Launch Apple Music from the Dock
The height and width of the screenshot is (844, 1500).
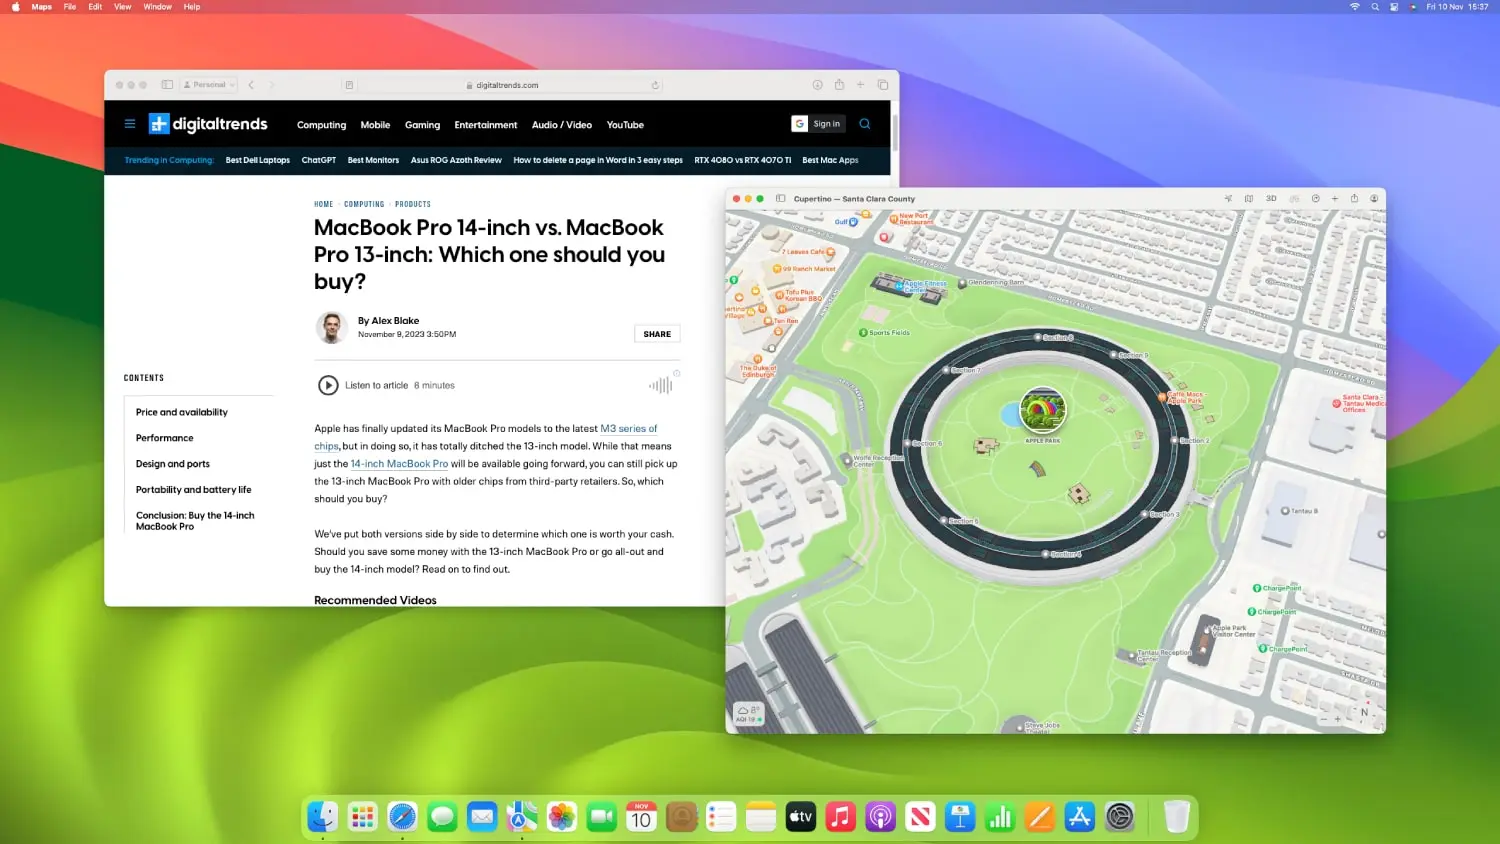(840, 817)
